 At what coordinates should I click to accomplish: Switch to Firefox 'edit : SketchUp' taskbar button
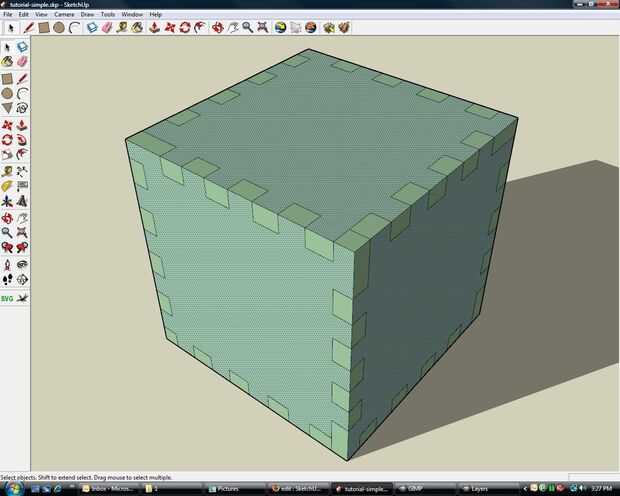click(299, 489)
